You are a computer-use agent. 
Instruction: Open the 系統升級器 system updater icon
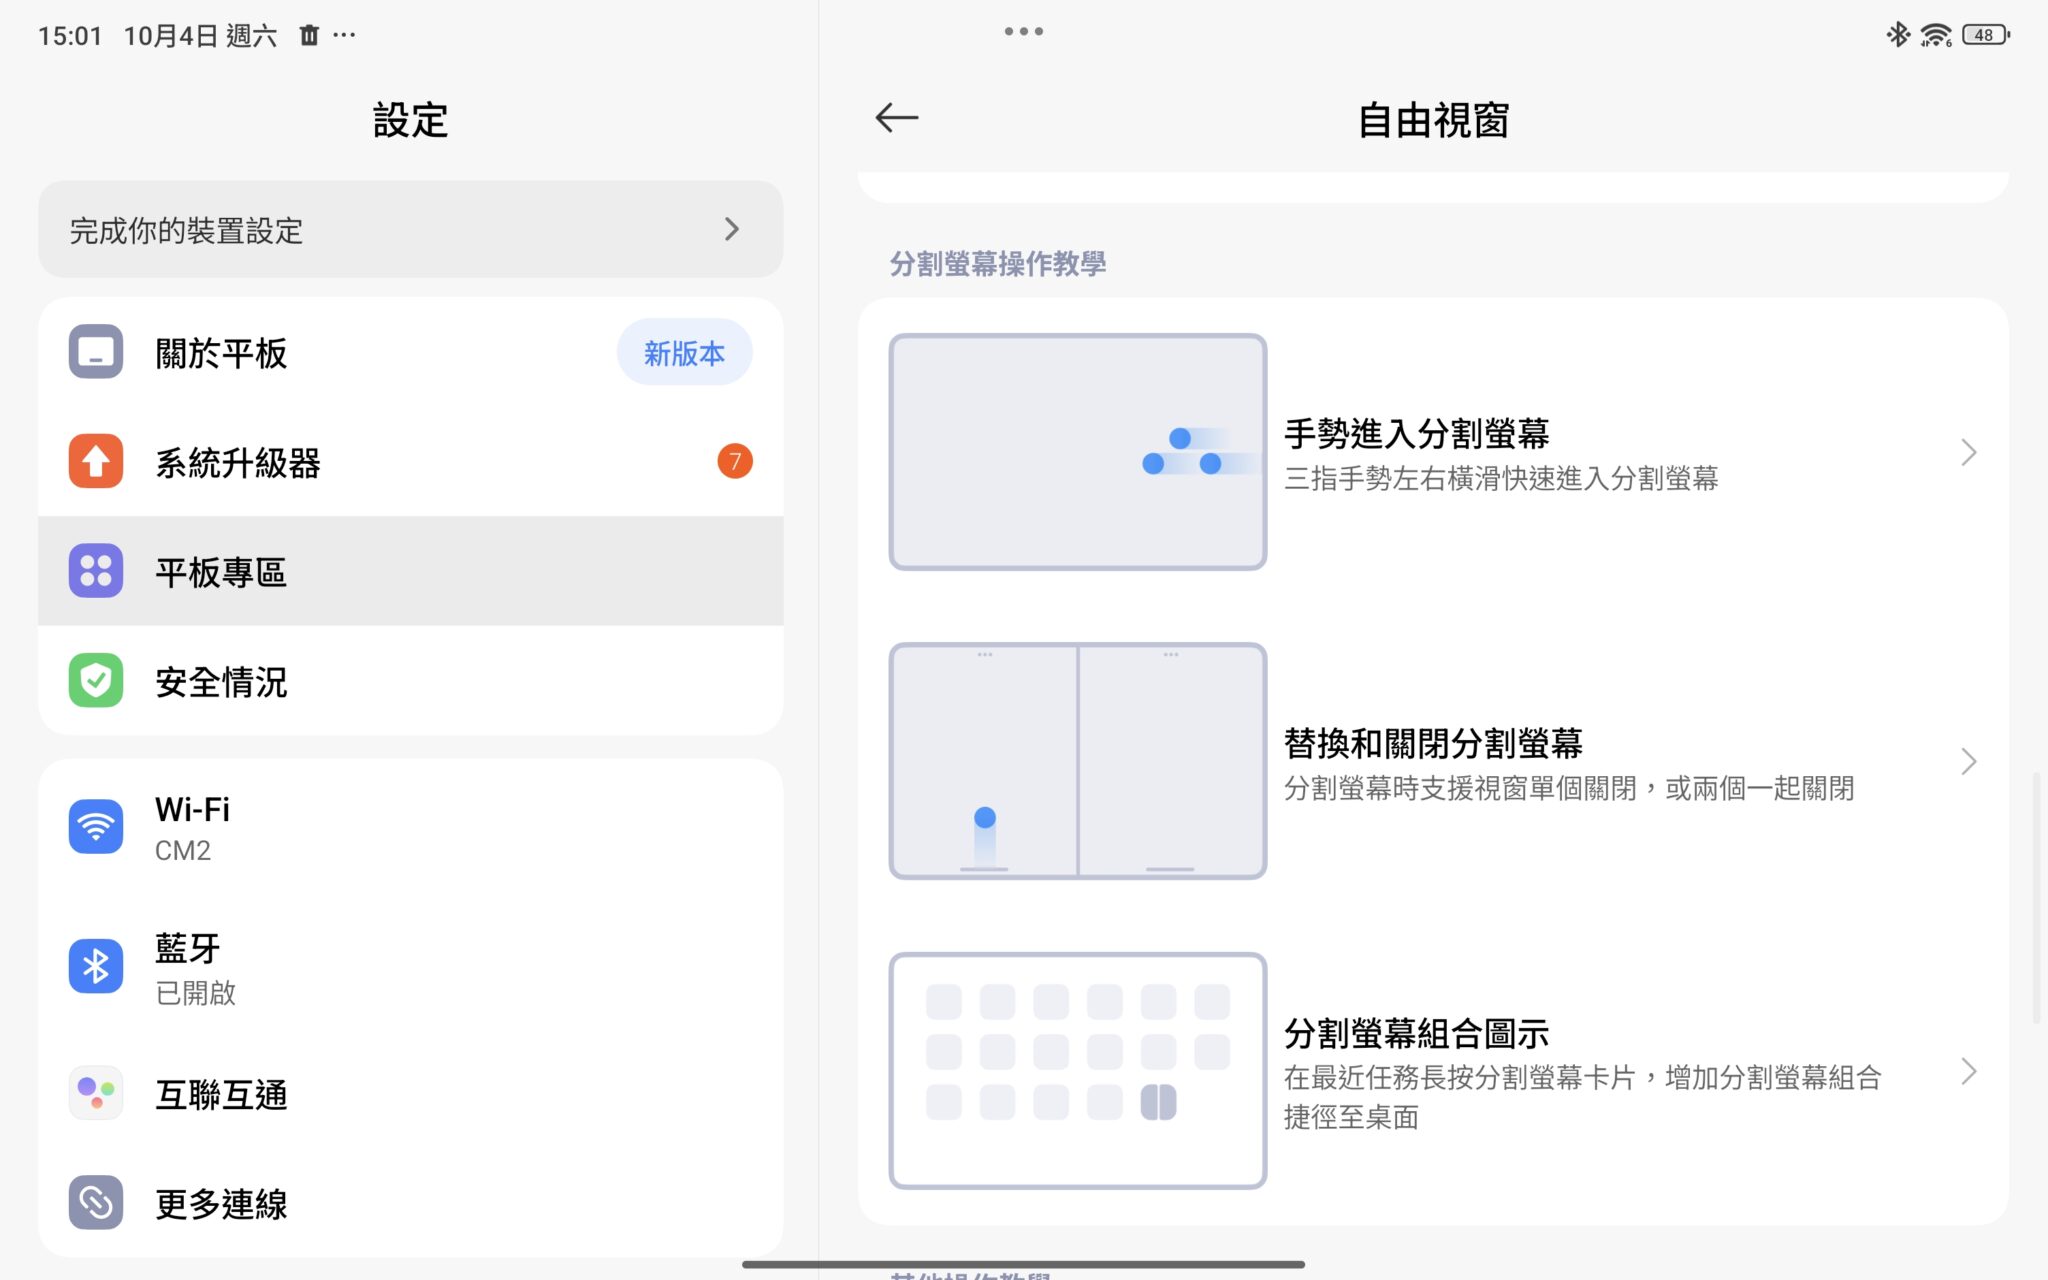tap(96, 462)
